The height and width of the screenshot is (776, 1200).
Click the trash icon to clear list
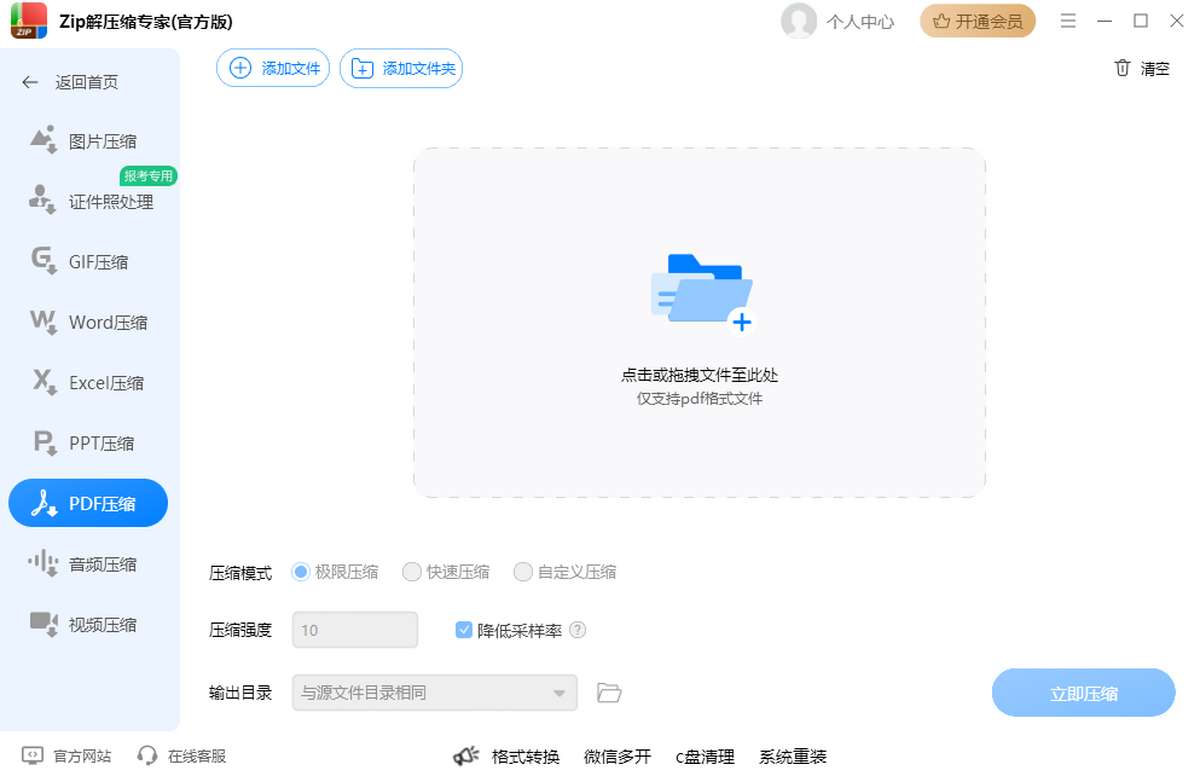click(1122, 69)
